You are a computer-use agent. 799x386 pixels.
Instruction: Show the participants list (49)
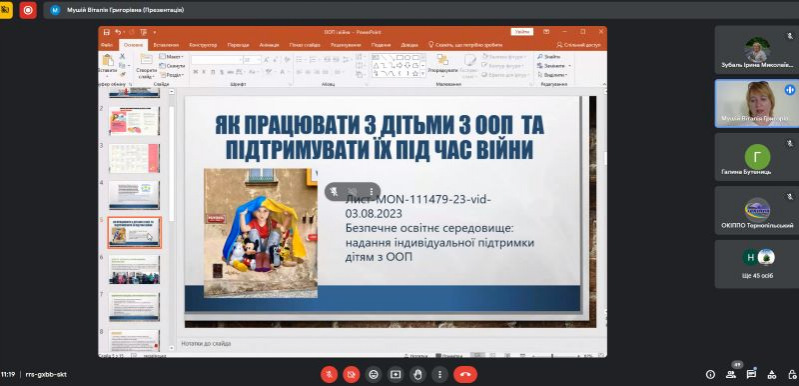[x=731, y=375]
